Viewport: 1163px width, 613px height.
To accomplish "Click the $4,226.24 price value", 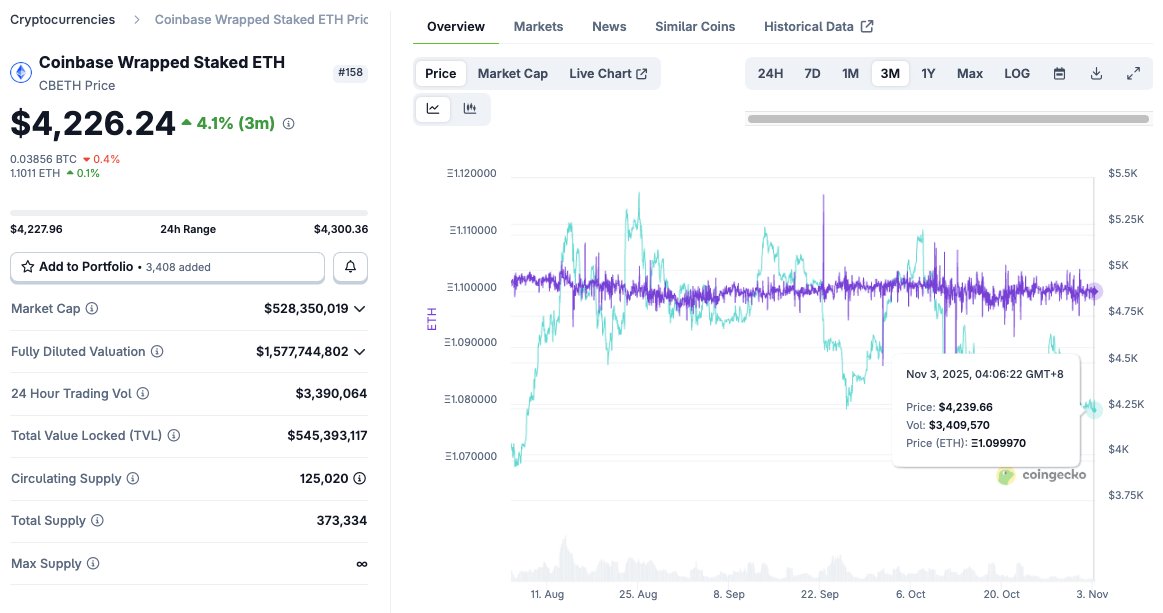I will (x=93, y=123).
